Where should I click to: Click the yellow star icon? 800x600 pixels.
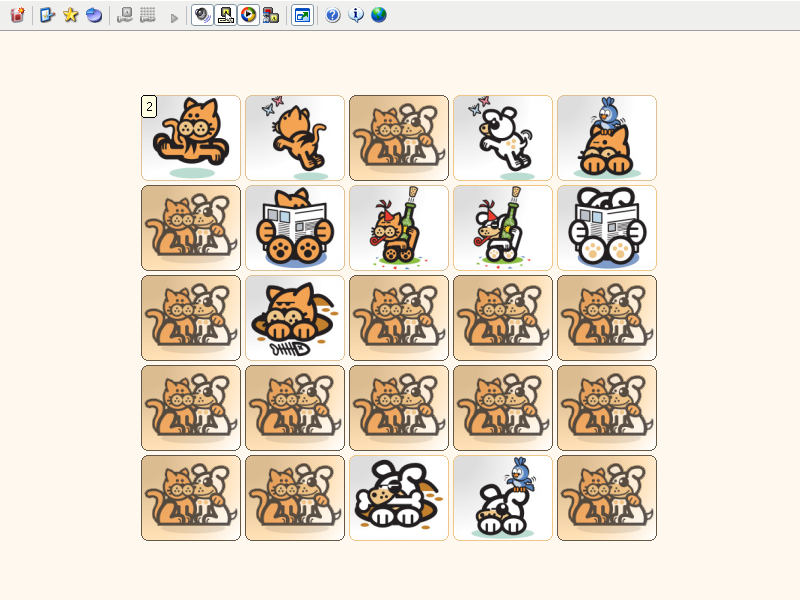click(70, 15)
